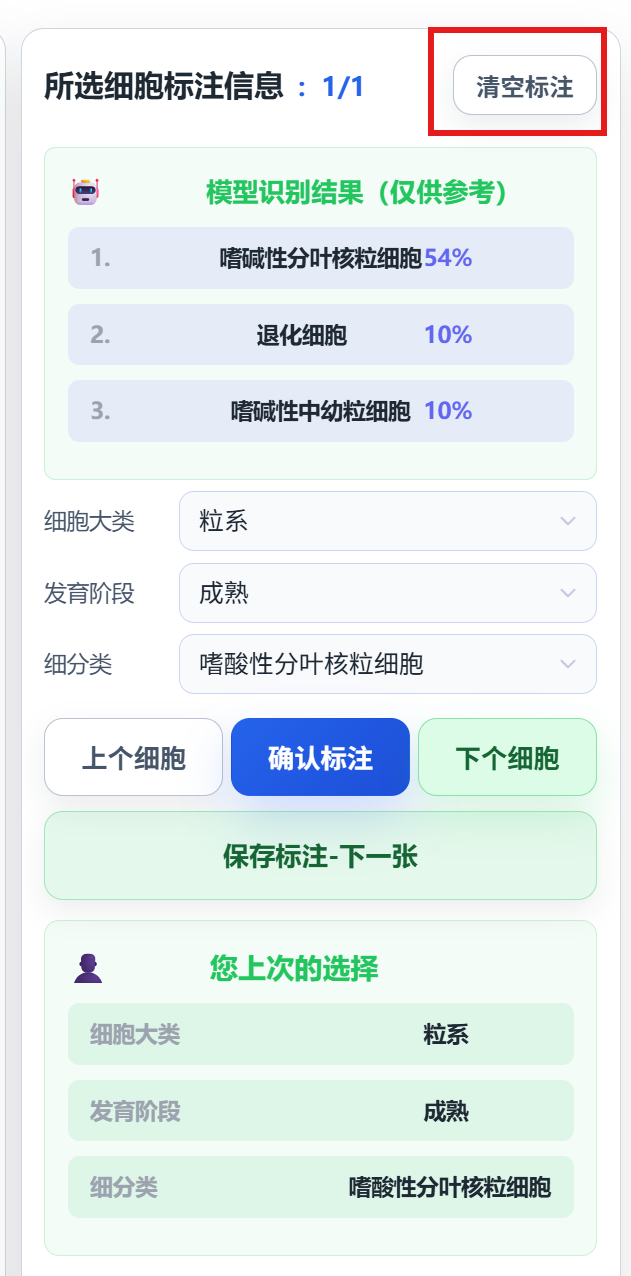Jump to next cell with 下个细胞
The image size is (631, 1276).
point(507,757)
